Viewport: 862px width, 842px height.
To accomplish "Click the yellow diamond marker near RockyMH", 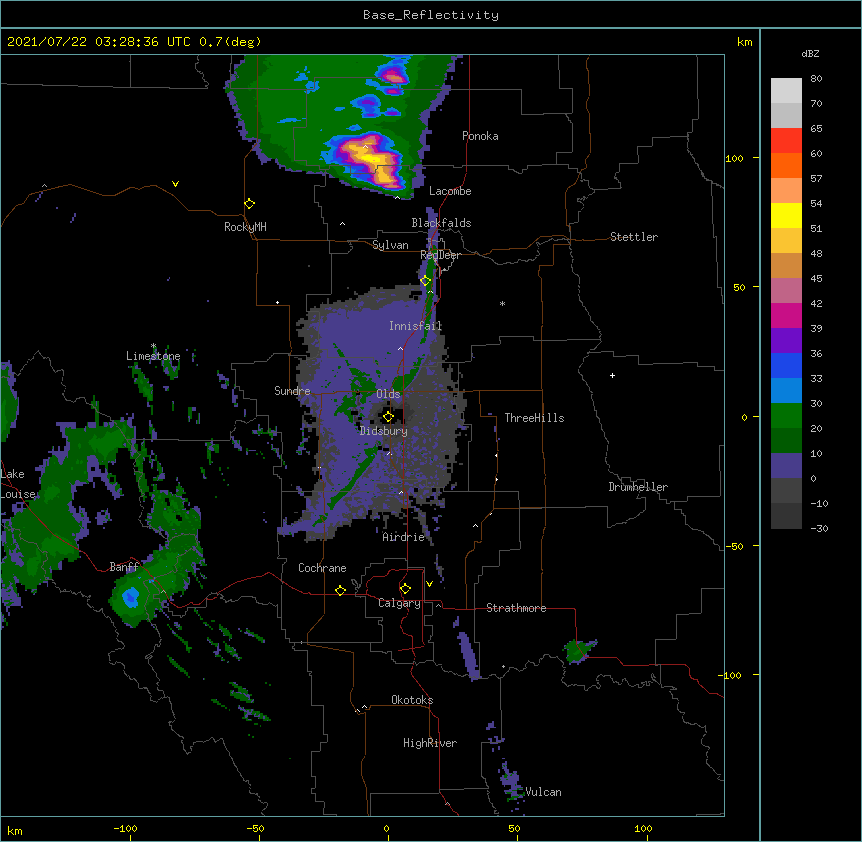I will click(250, 204).
